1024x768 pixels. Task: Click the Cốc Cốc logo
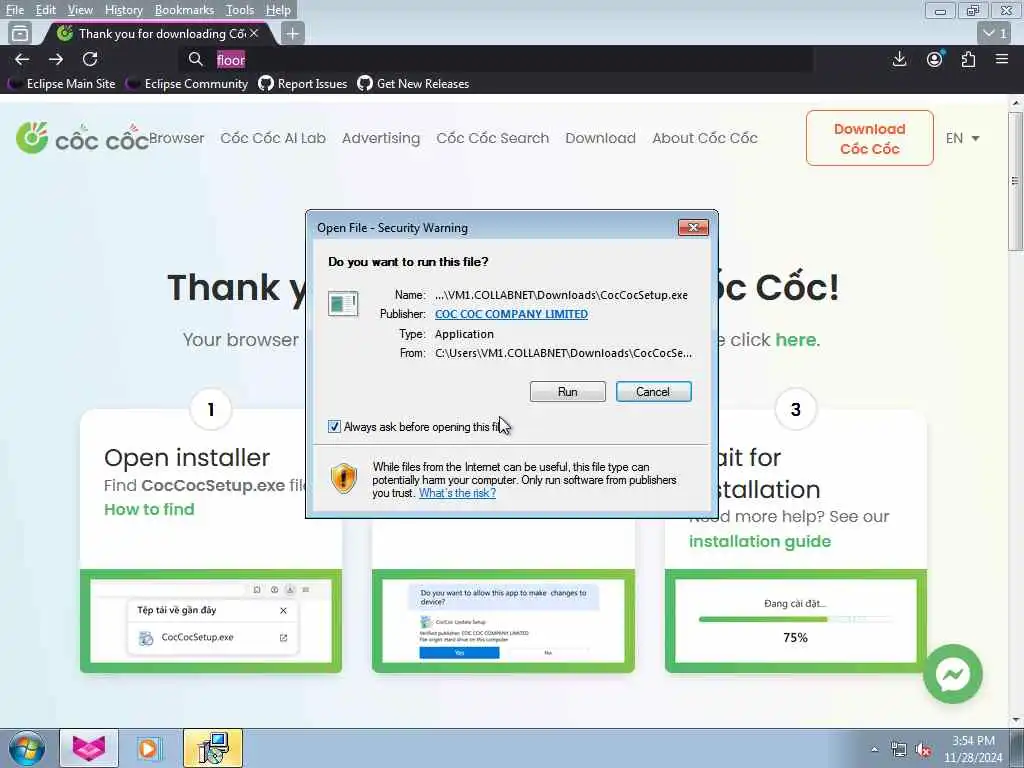[82, 138]
